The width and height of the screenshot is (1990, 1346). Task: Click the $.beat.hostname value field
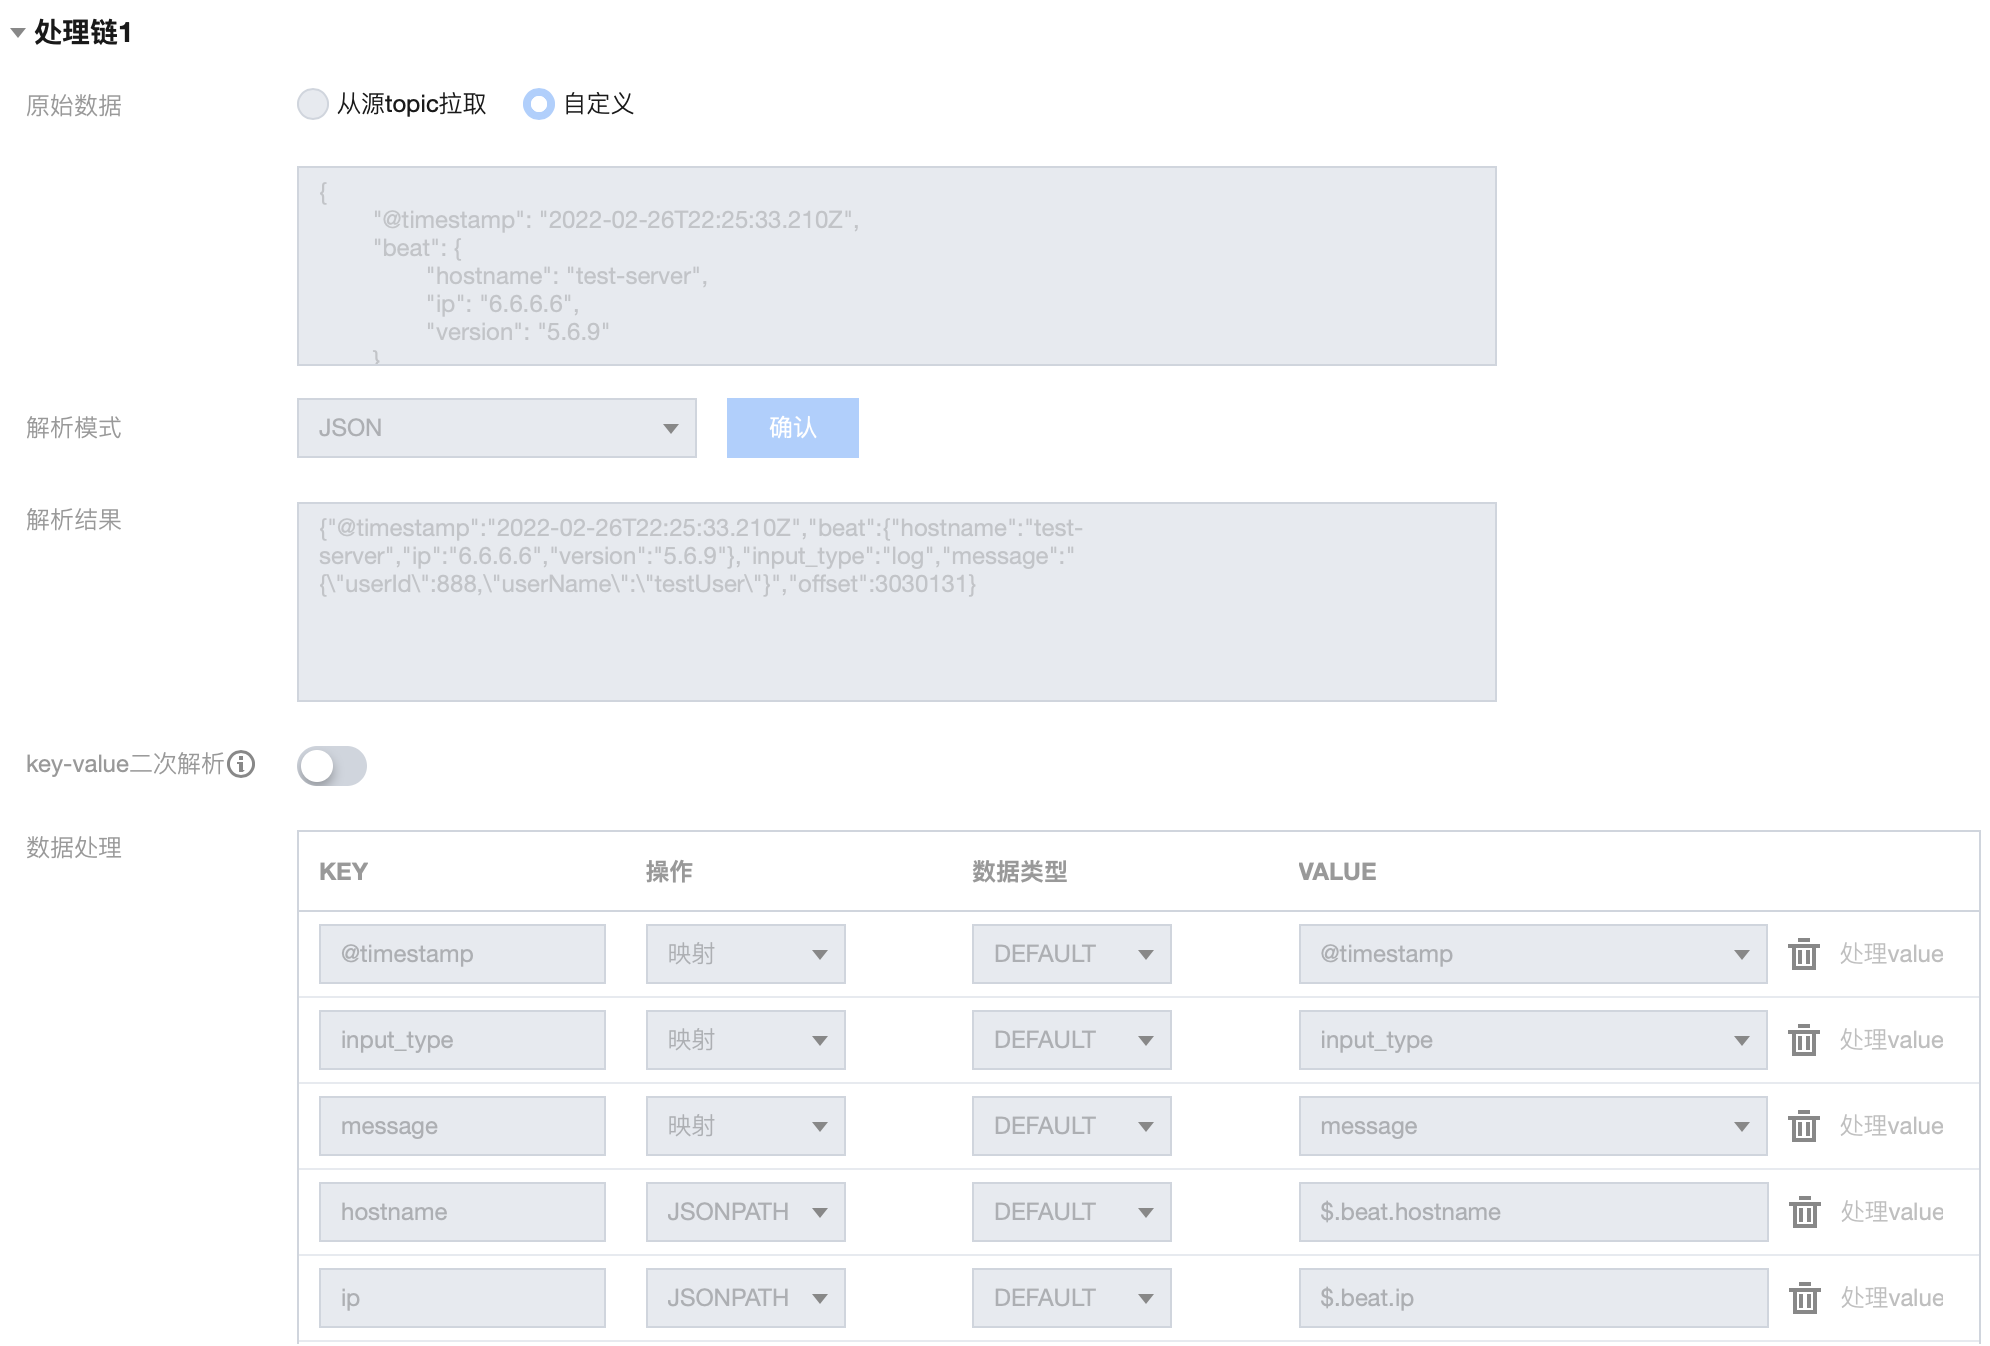click(1532, 1212)
